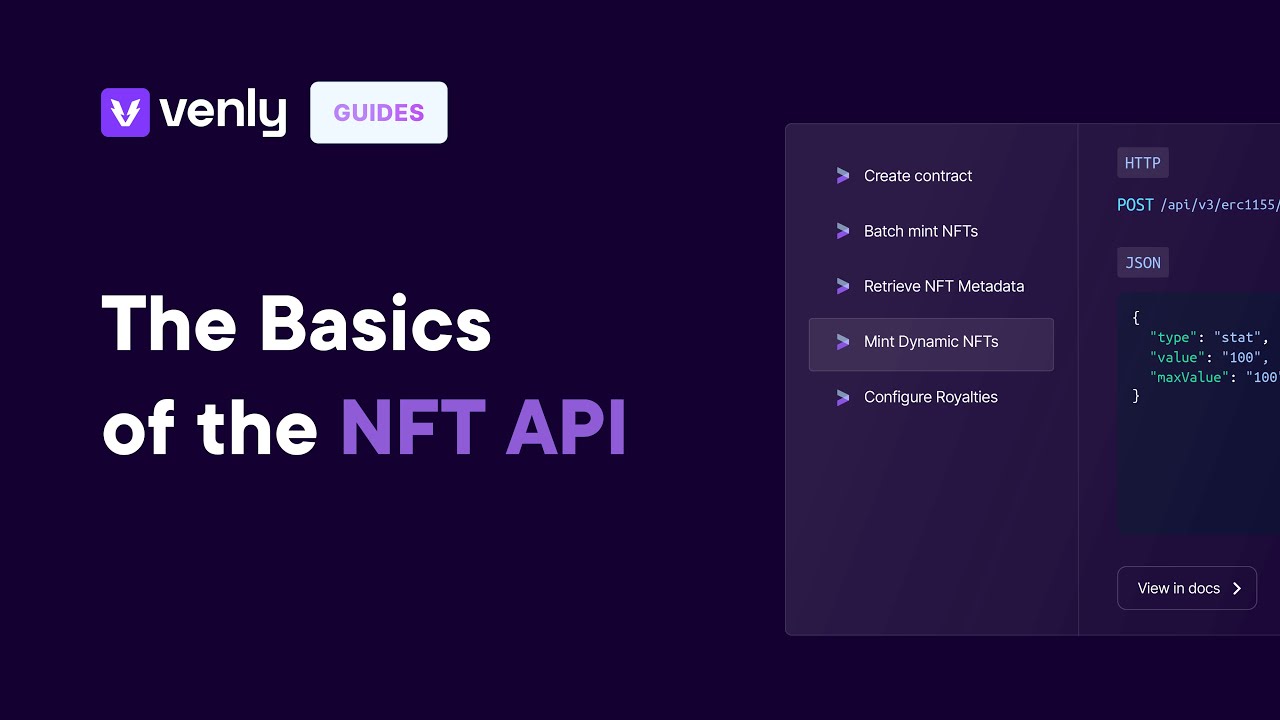
Task: Click the arrow icon beside Batch mint NFTs
Action: (x=843, y=231)
